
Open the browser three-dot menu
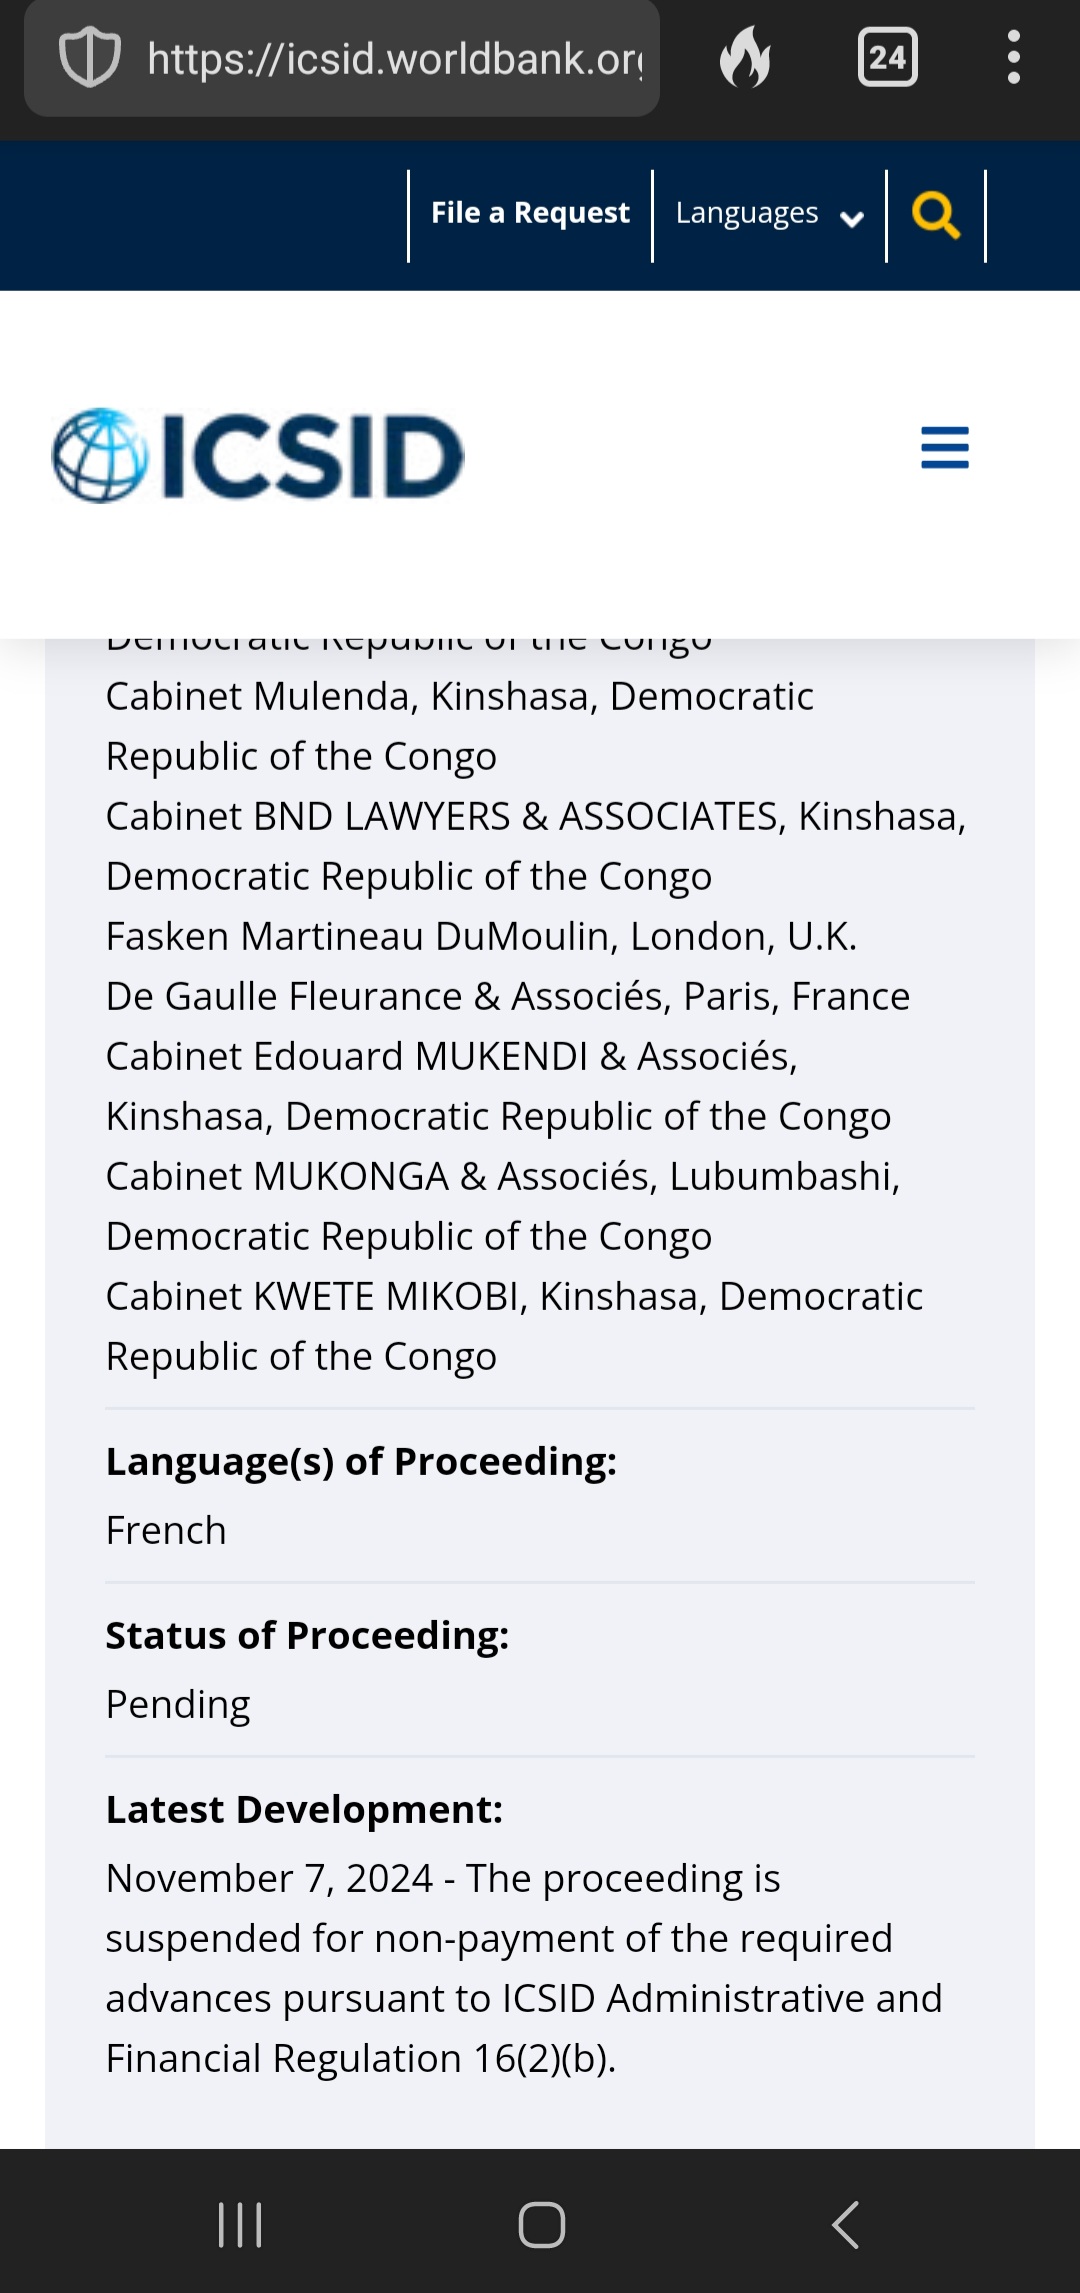(x=1014, y=57)
